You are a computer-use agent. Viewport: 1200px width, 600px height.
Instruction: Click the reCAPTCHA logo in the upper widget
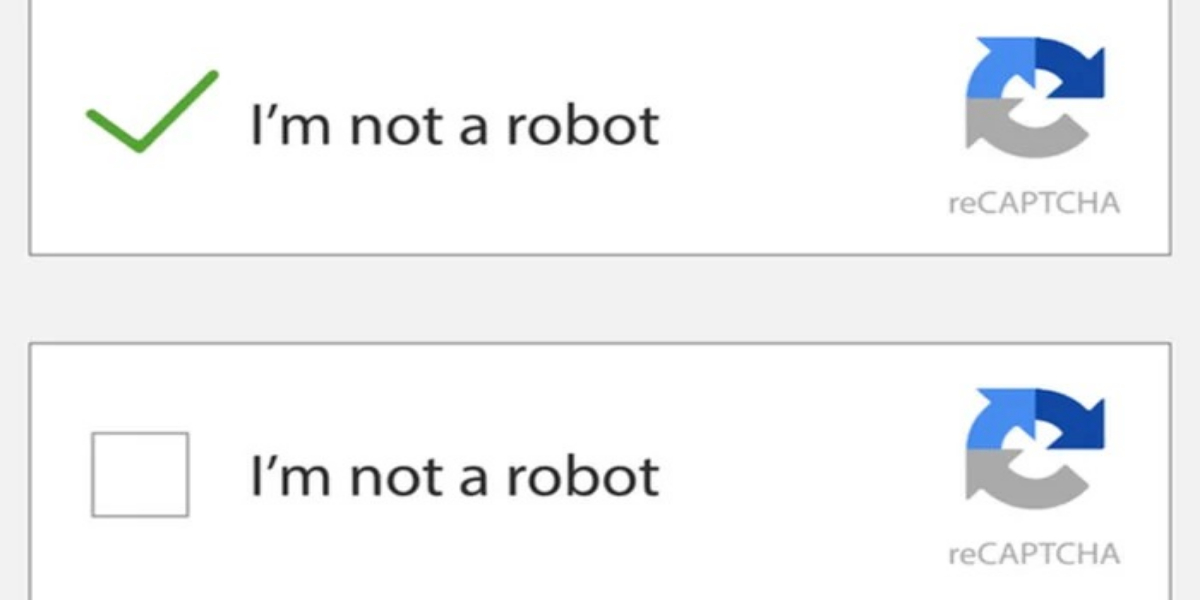pyautogui.click(x=1034, y=98)
